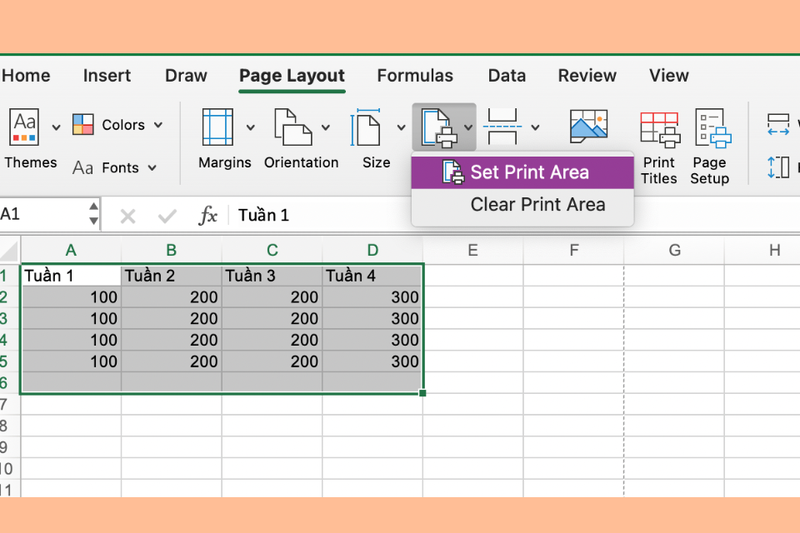Toggle the Print Area dropdown chevron
This screenshot has height=533, width=800.
(x=468, y=128)
